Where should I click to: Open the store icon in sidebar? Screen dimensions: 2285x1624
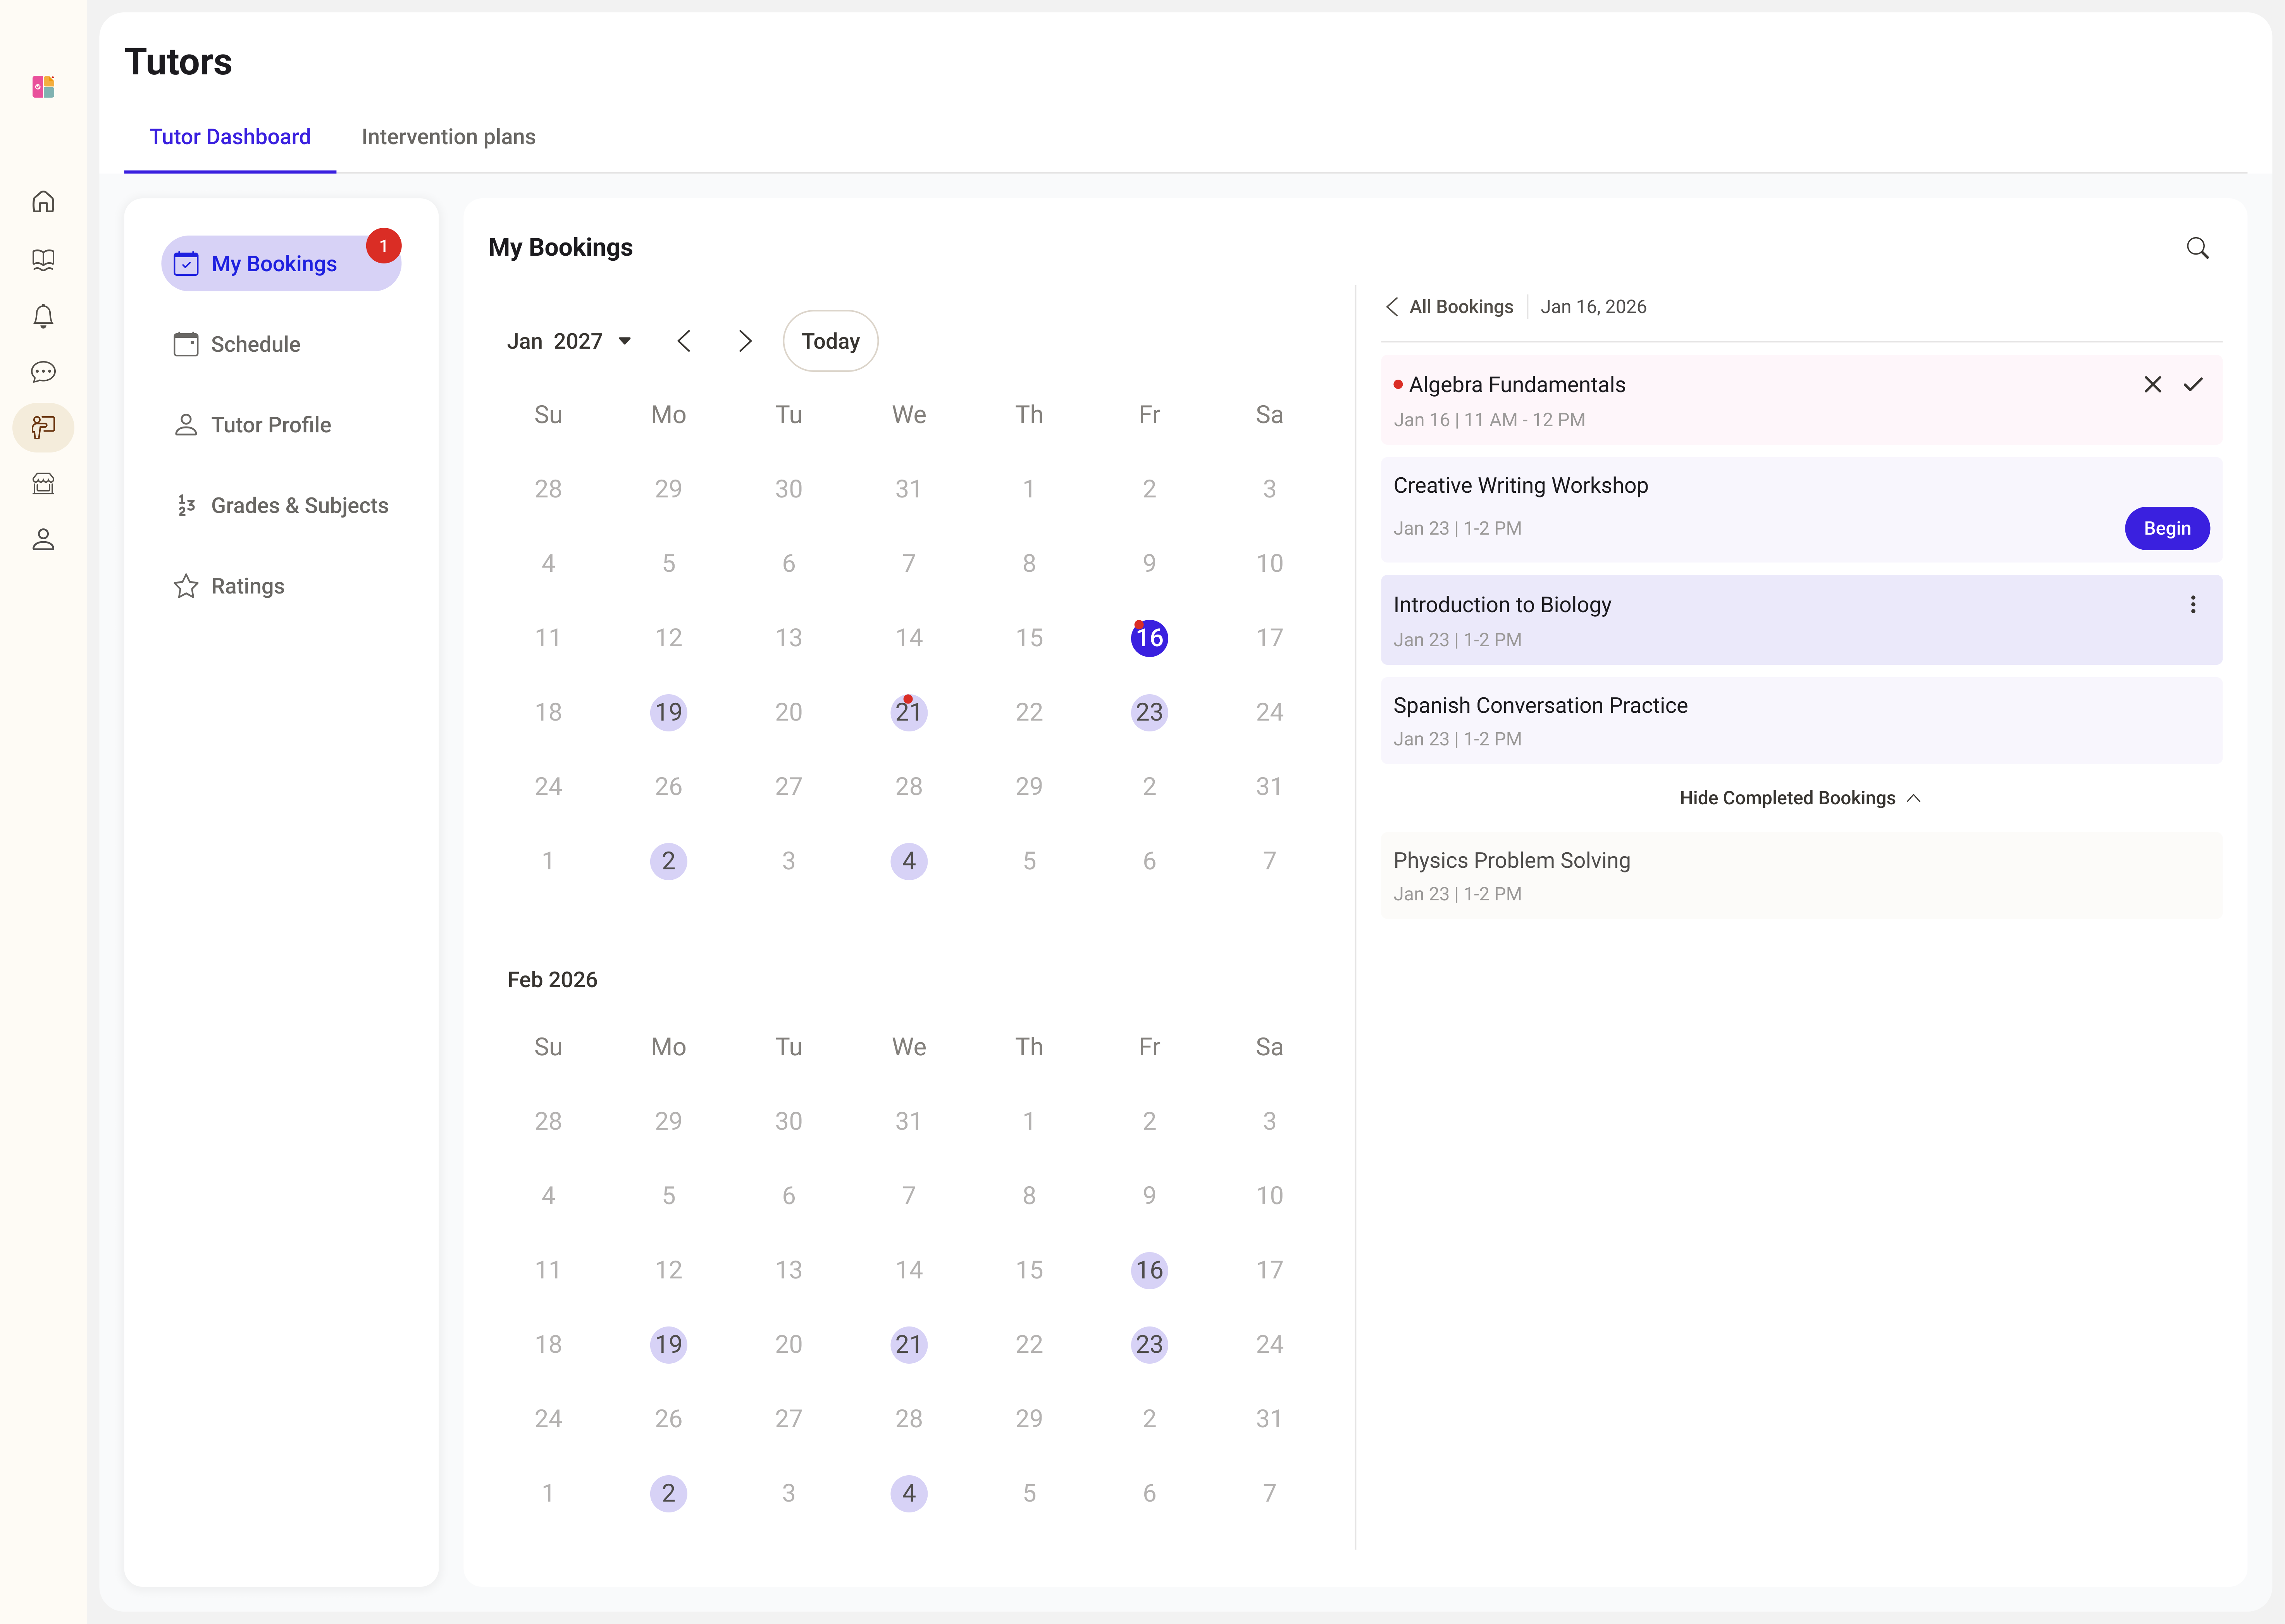pos(43,484)
